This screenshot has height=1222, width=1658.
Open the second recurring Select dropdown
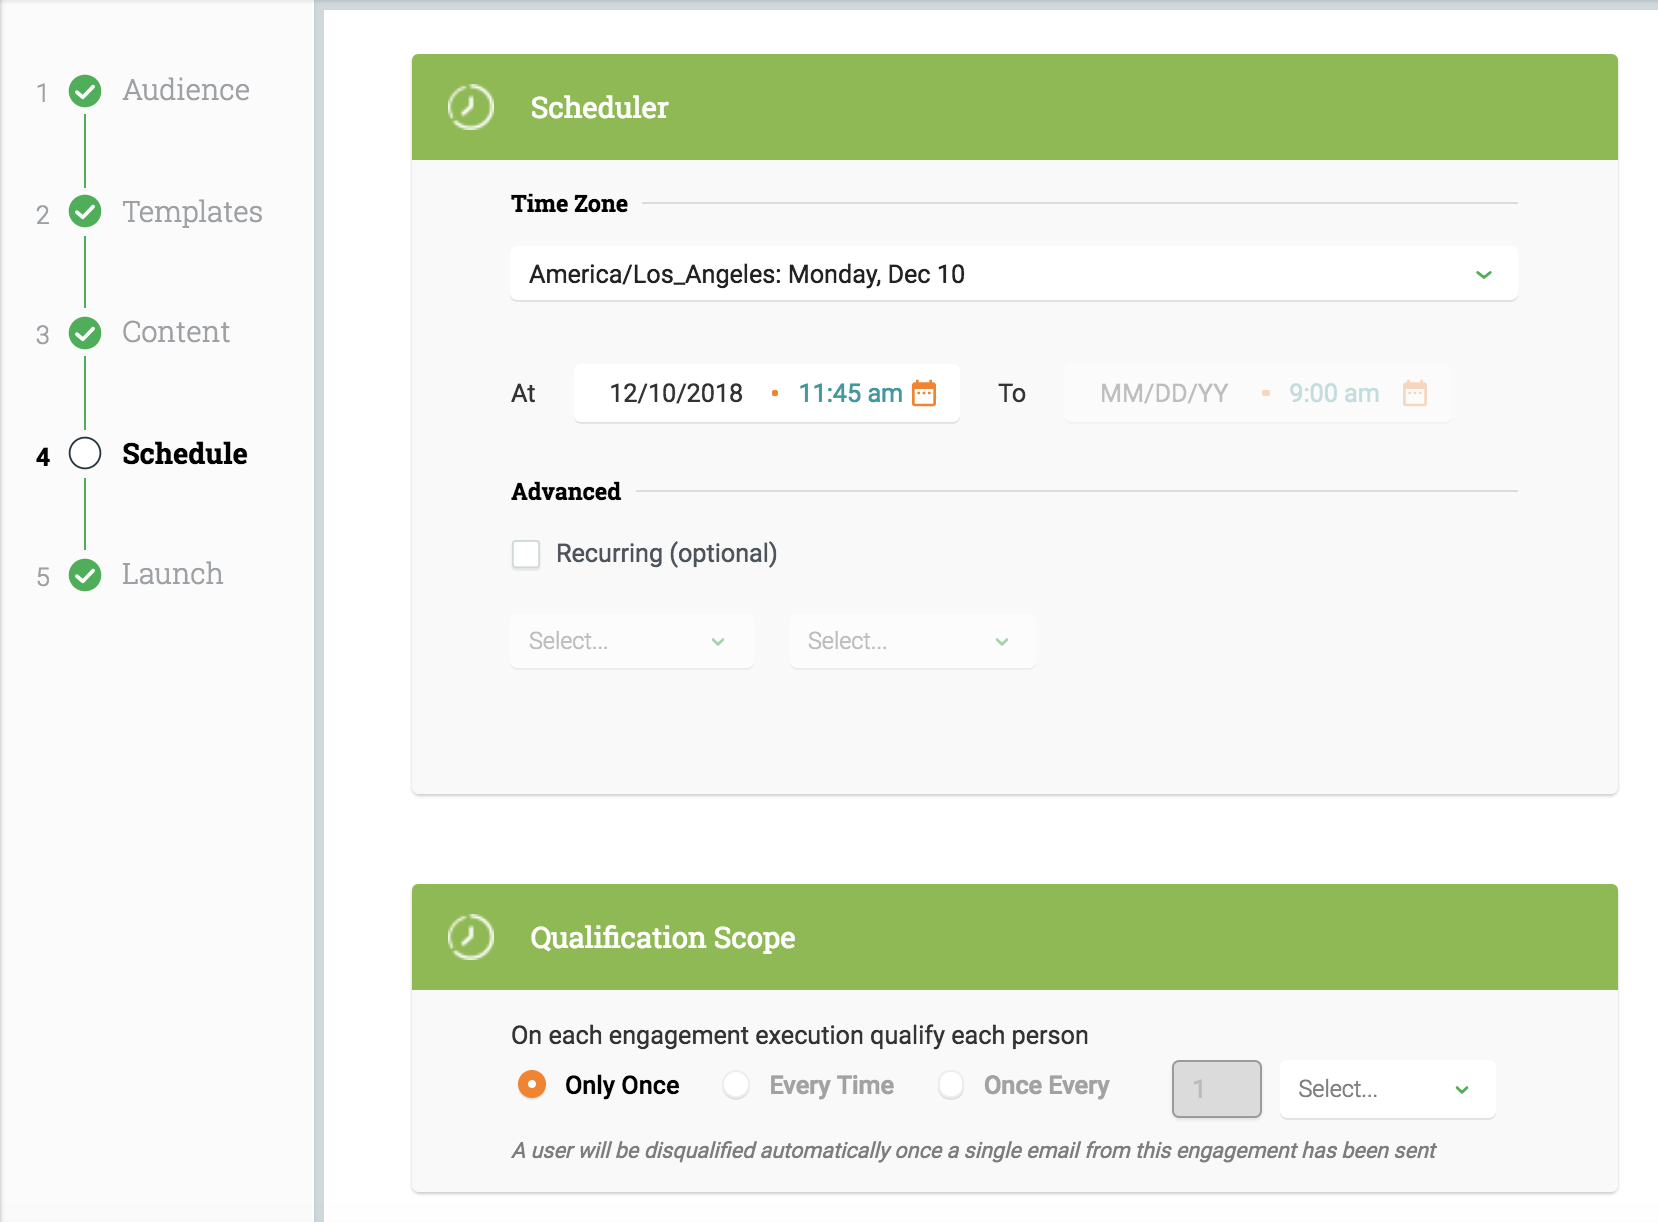click(x=912, y=641)
